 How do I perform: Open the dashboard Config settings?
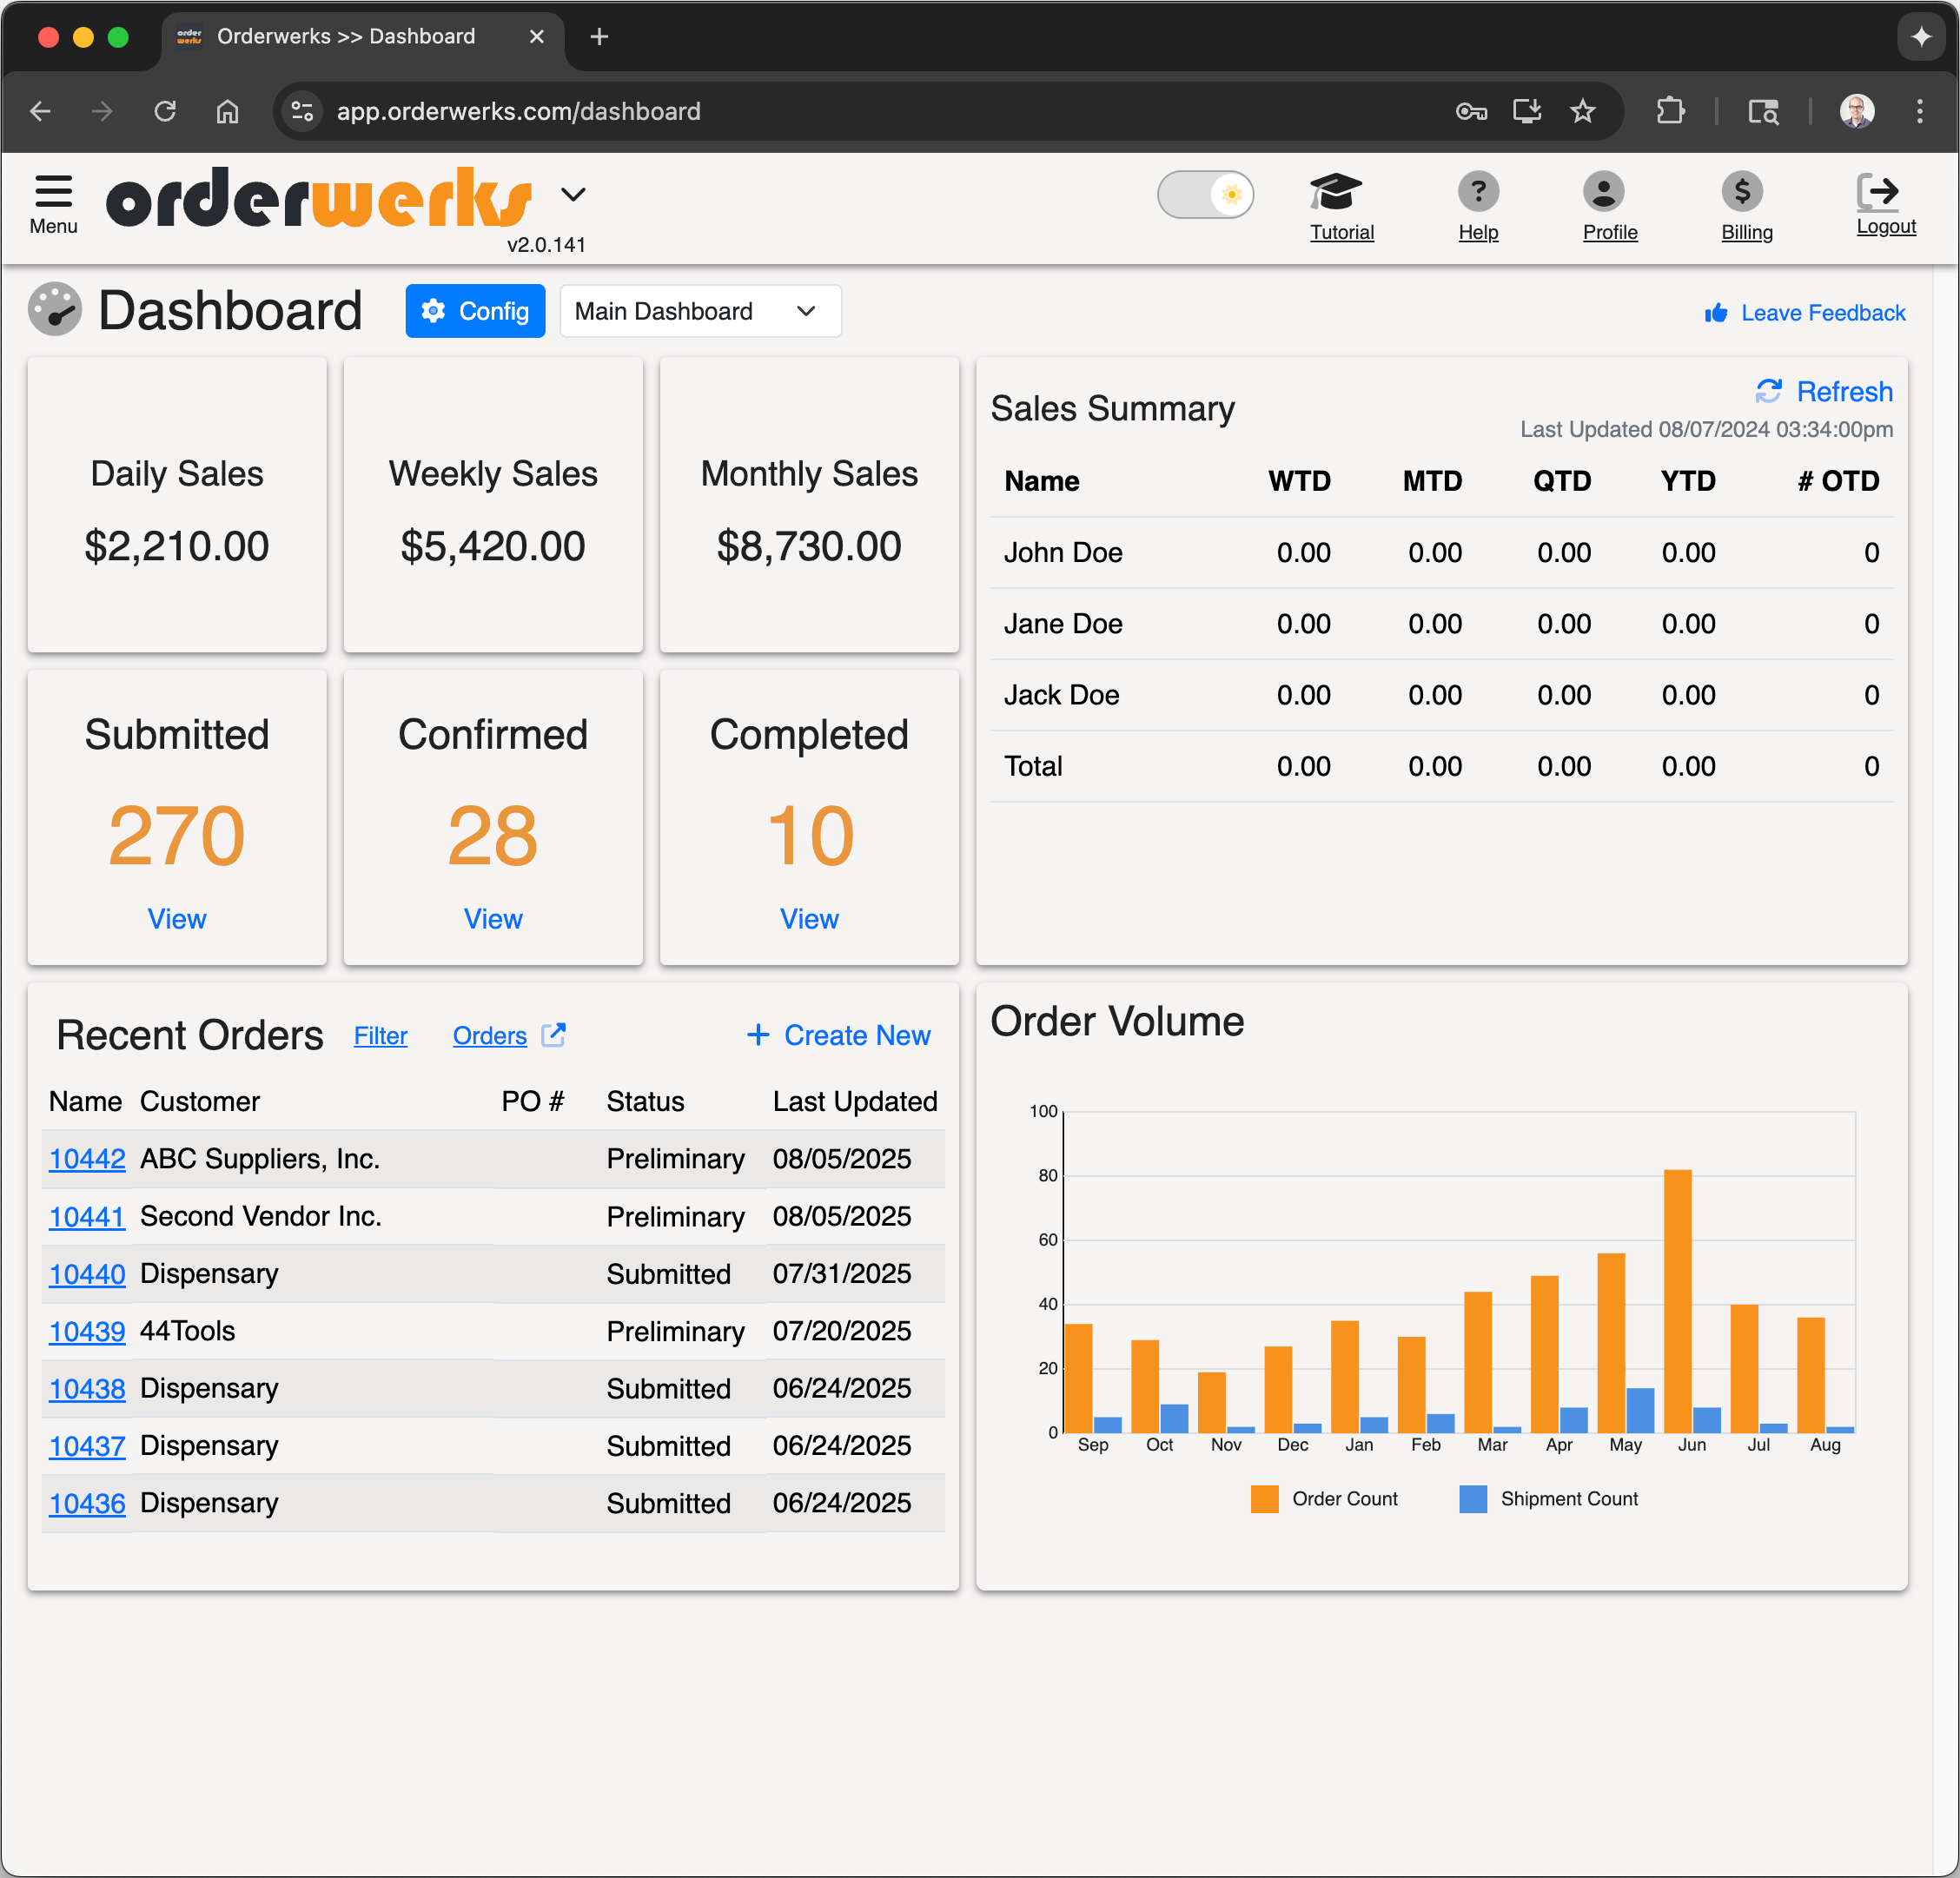(x=475, y=311)
